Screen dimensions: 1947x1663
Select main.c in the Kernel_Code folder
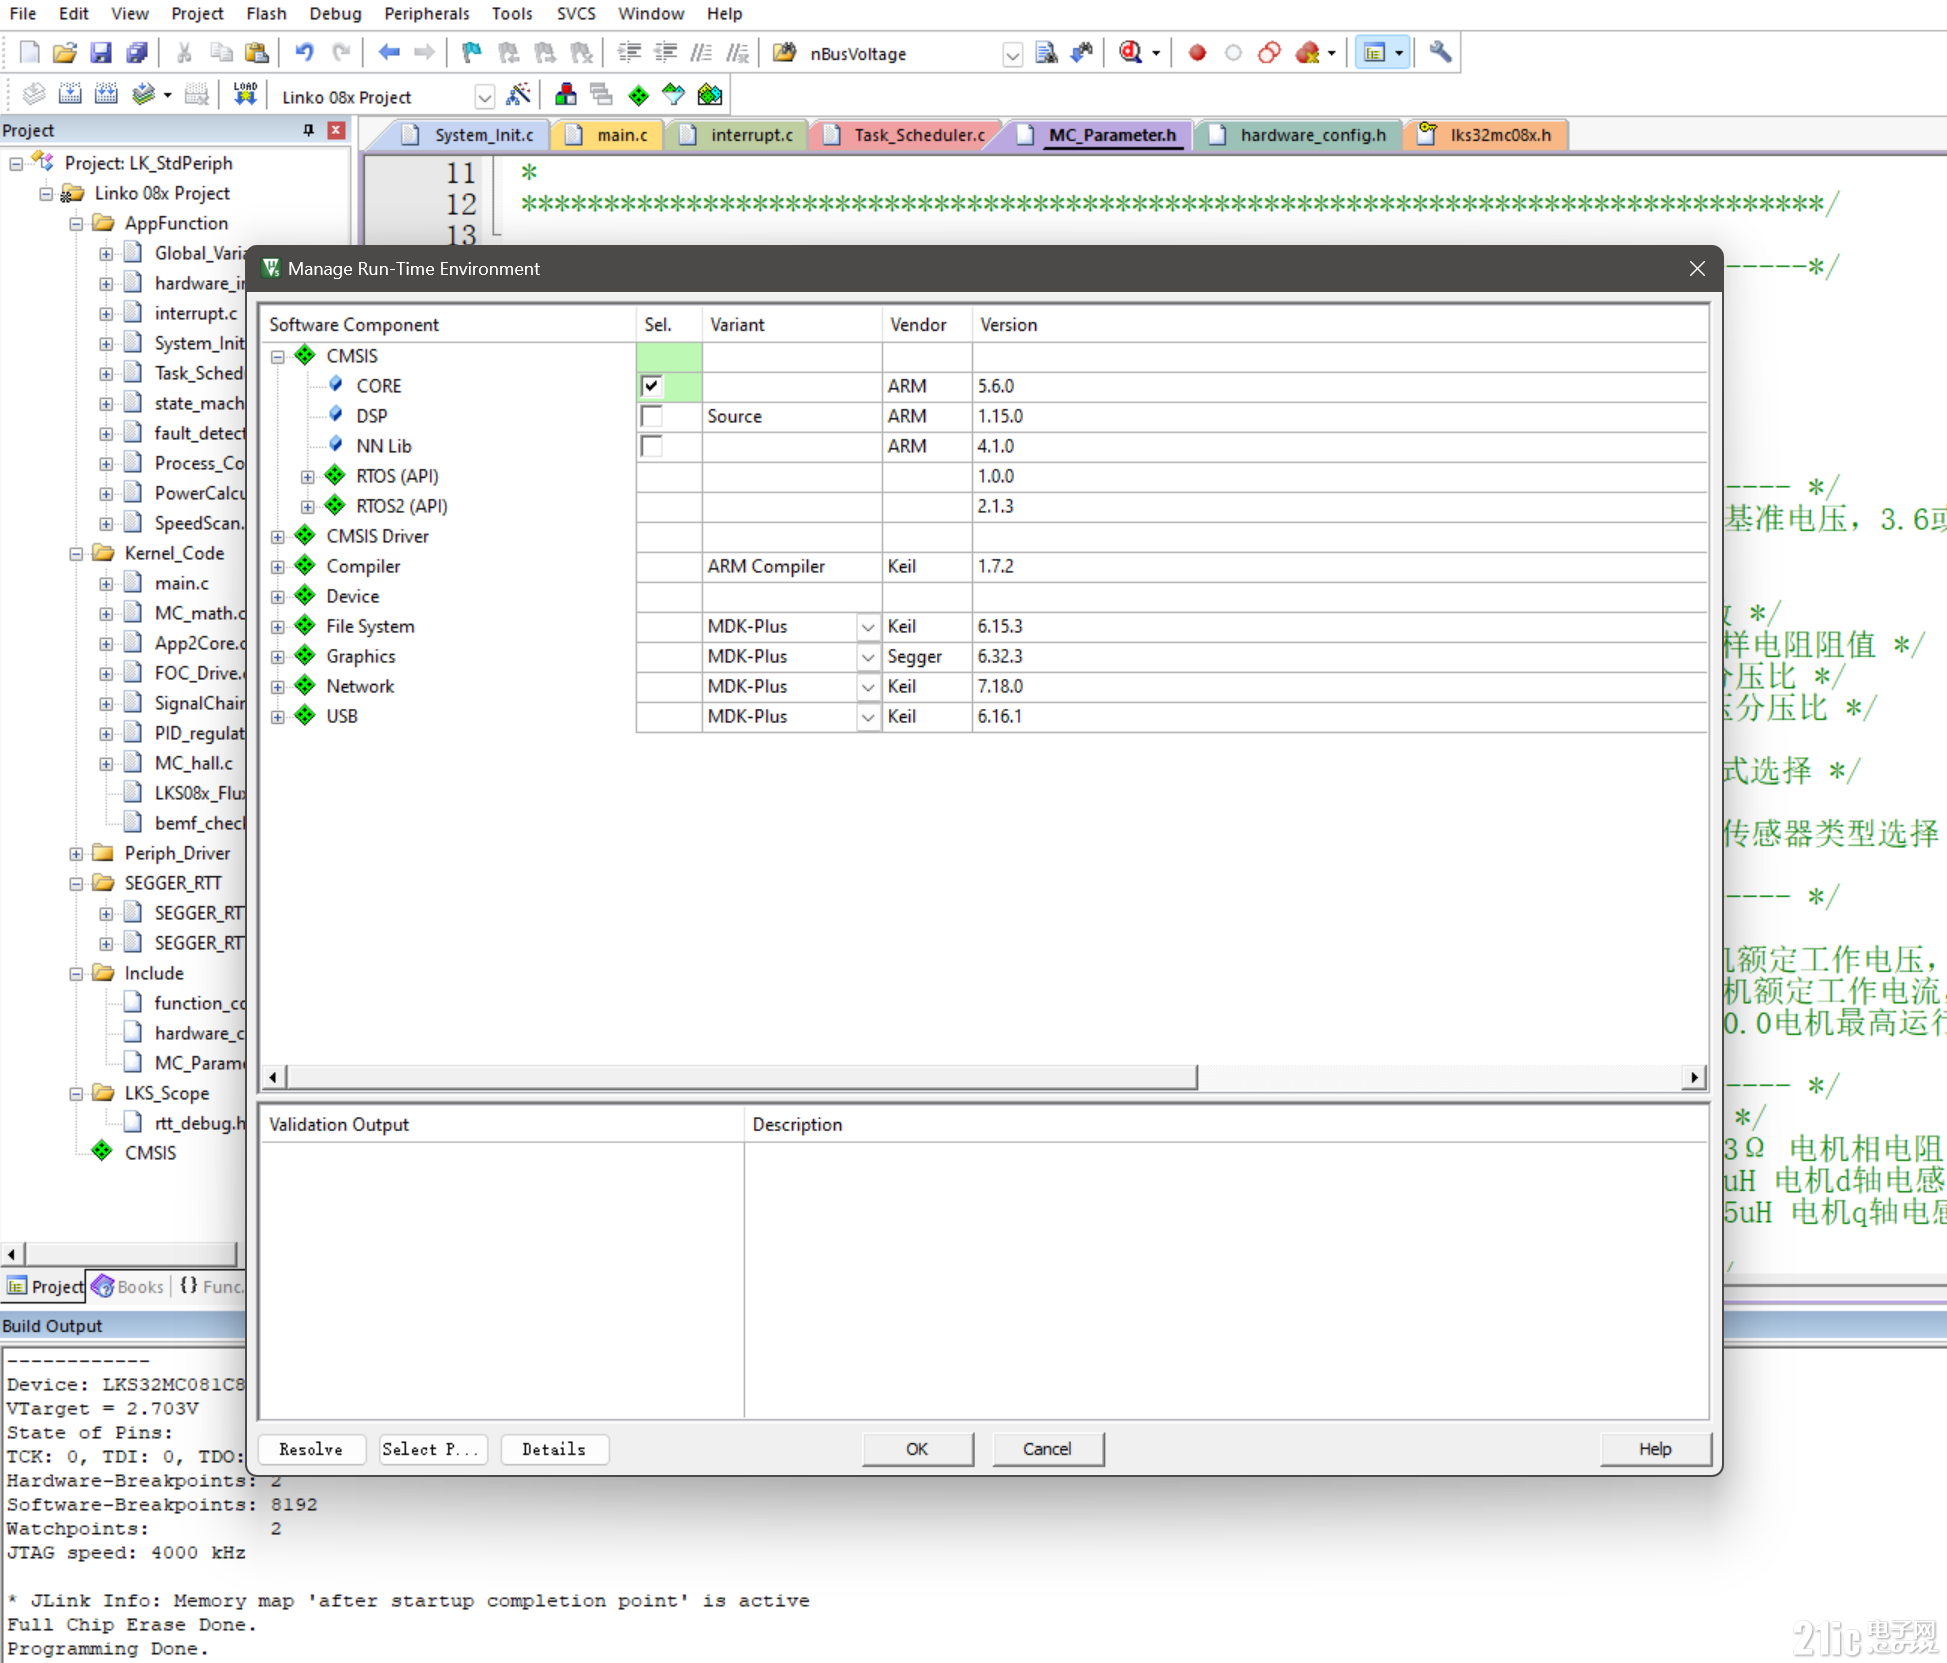click(x=181, y=583)
